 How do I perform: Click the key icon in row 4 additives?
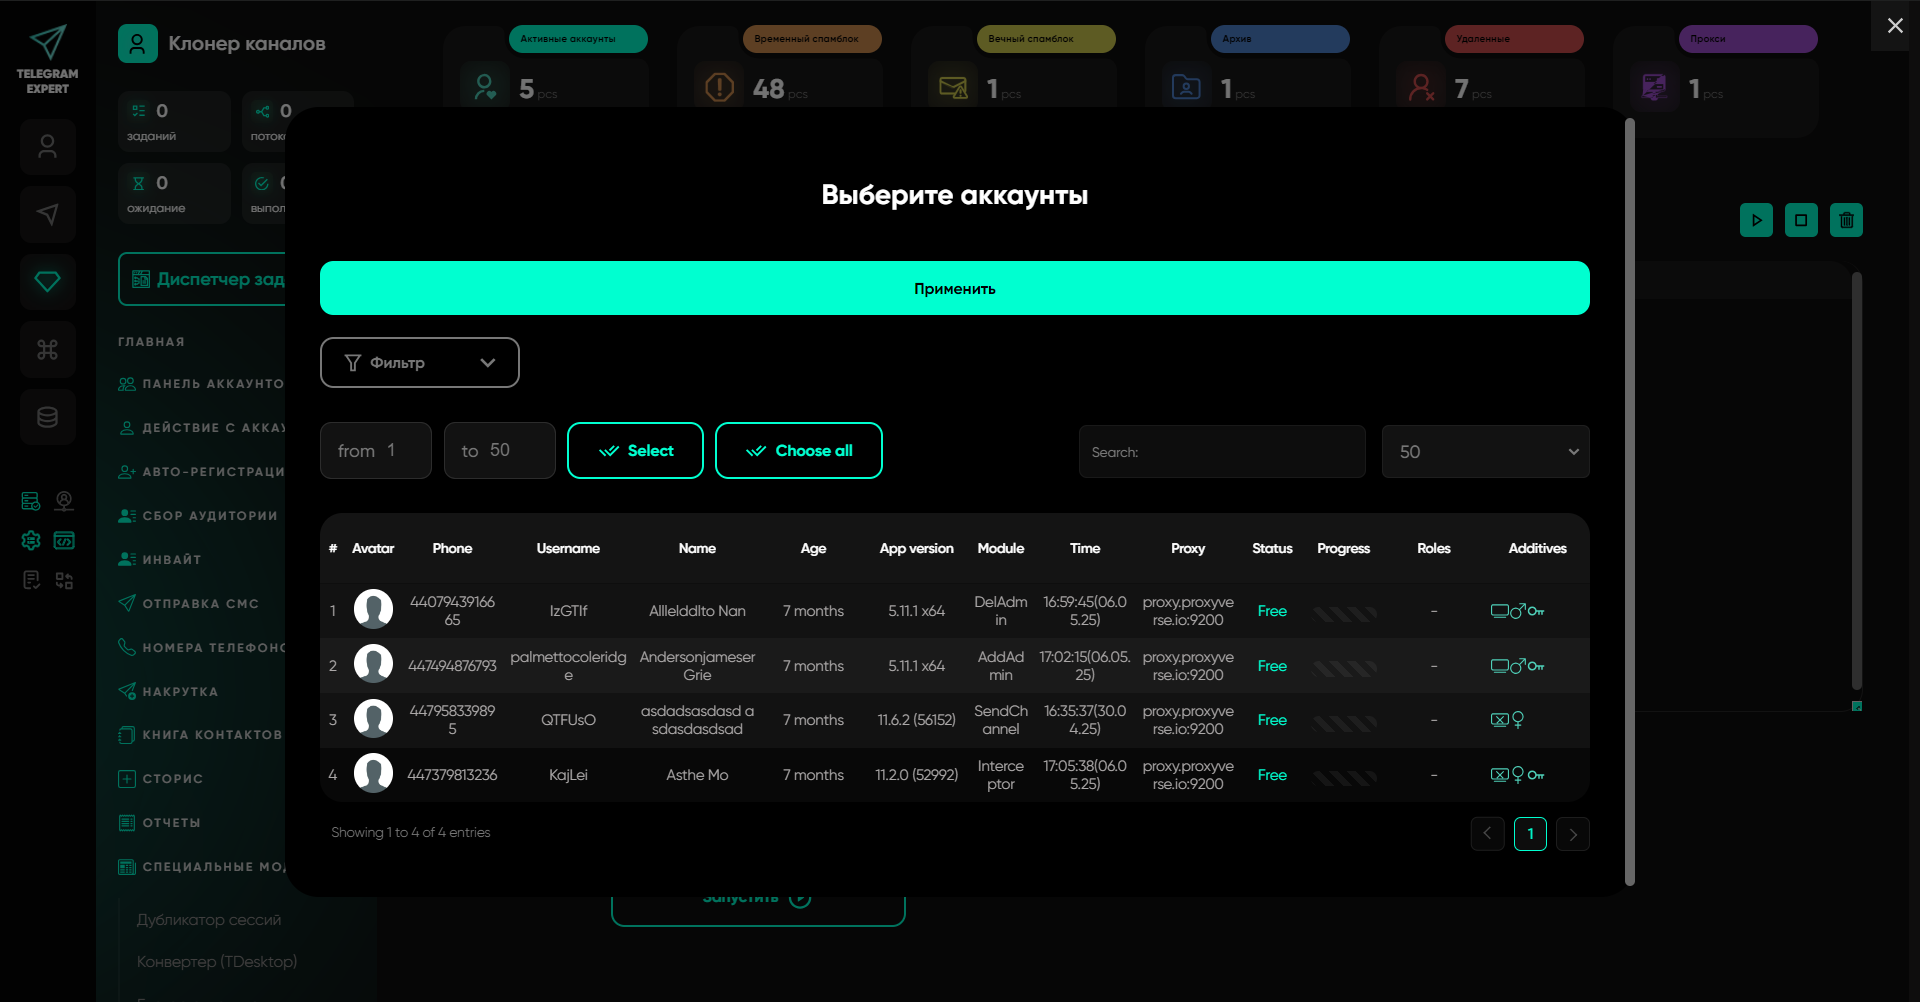pyautogui.click(x=1536, y=775)
